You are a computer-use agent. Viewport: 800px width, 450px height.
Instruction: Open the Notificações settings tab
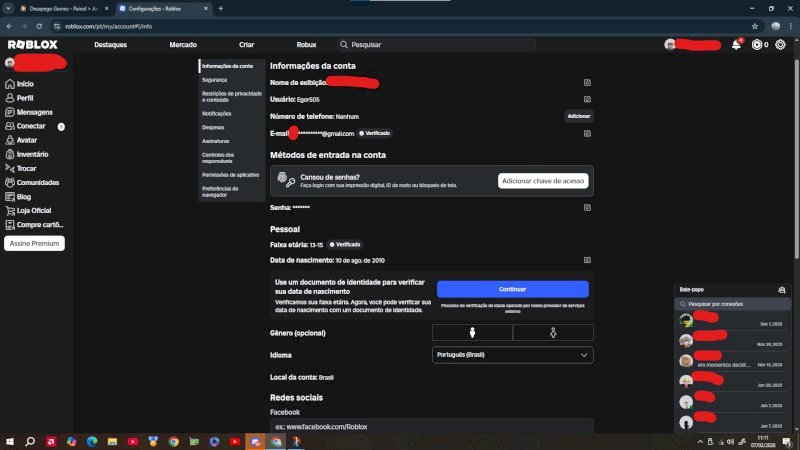(216, 113)
